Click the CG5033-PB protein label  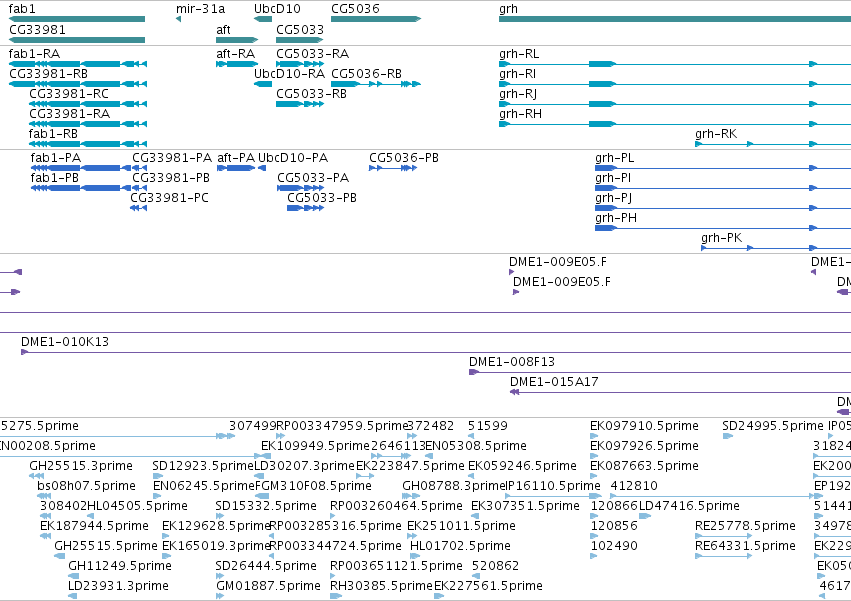point(322,198)
